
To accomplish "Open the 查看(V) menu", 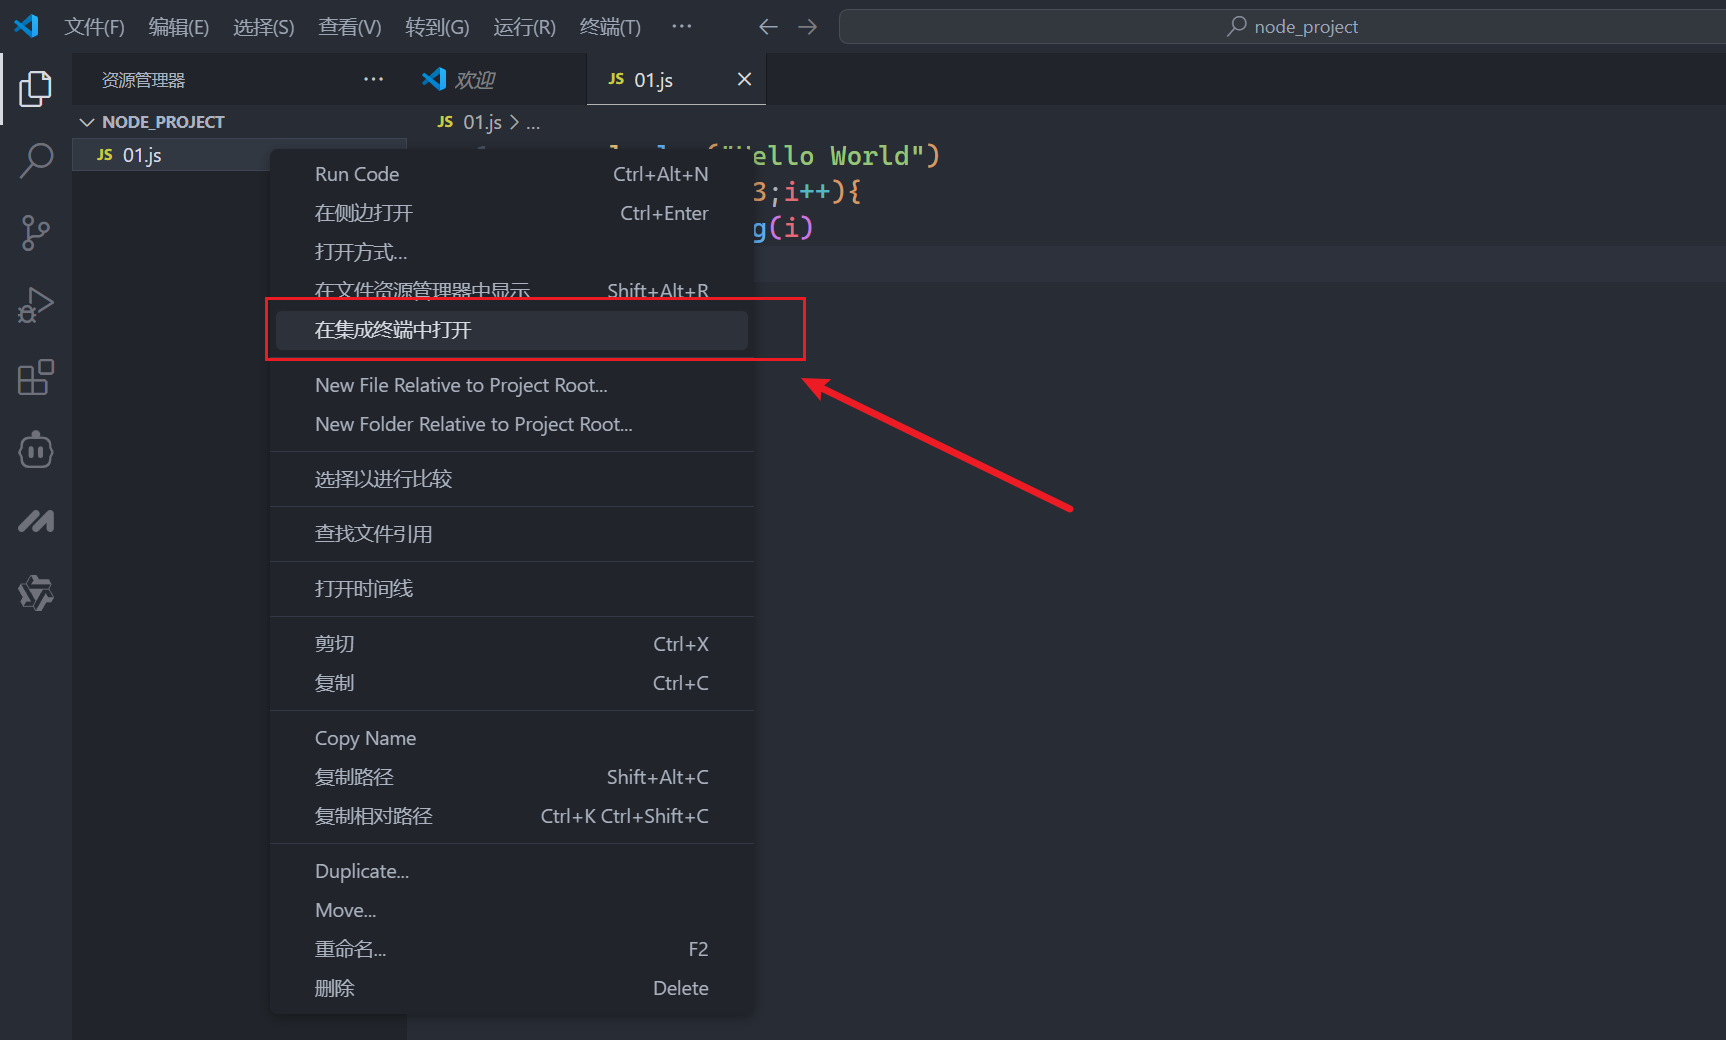I will tap(350, 27).
